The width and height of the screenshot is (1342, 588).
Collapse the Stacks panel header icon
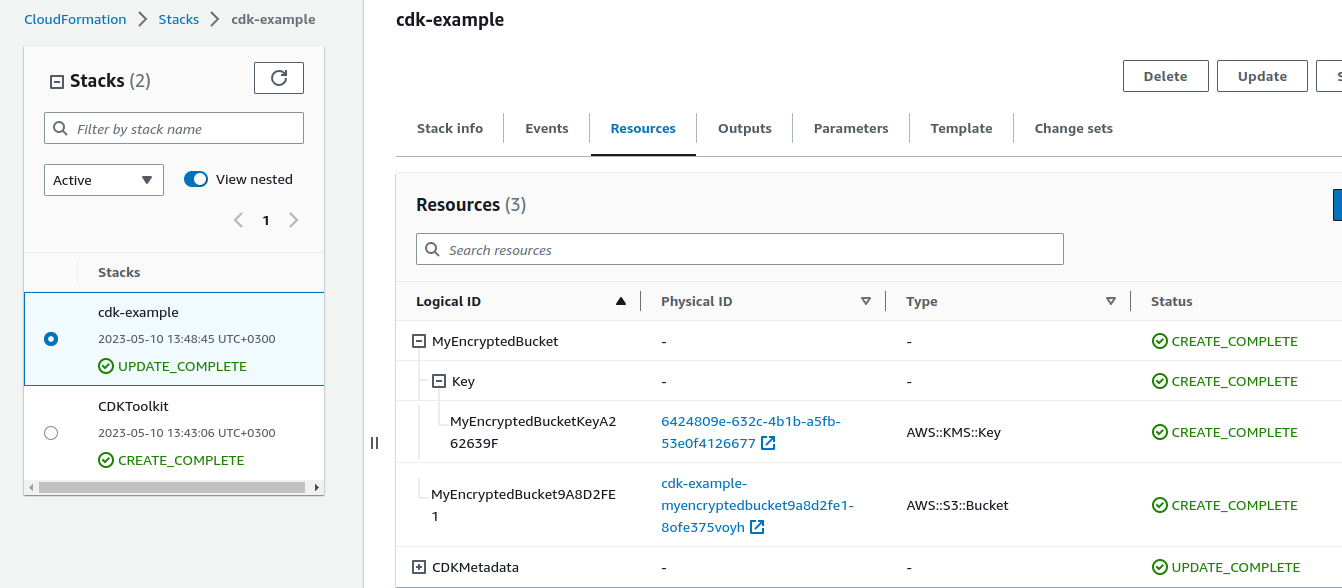tap(57, 82)
